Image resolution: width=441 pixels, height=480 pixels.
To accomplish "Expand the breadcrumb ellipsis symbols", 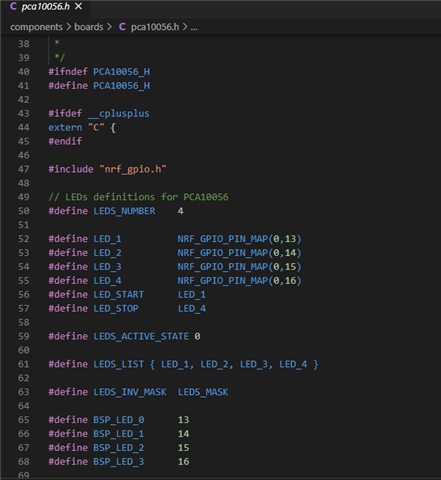I will click(194, 27).
